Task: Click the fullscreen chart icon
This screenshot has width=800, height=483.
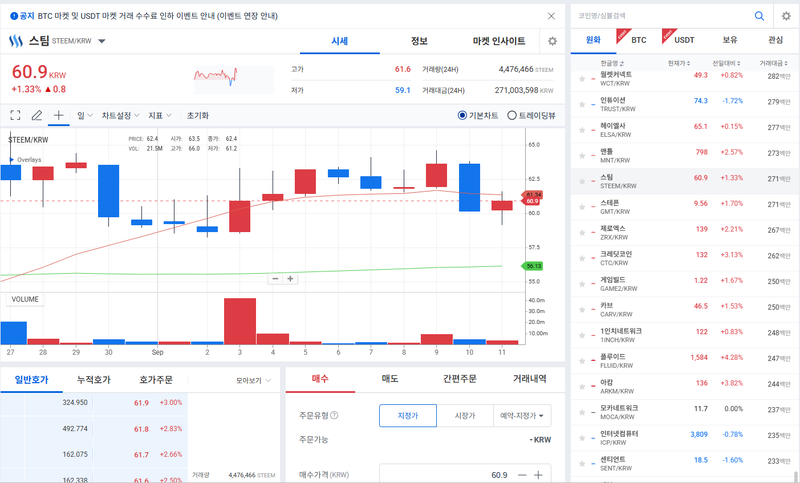Action: coord(15,115)
